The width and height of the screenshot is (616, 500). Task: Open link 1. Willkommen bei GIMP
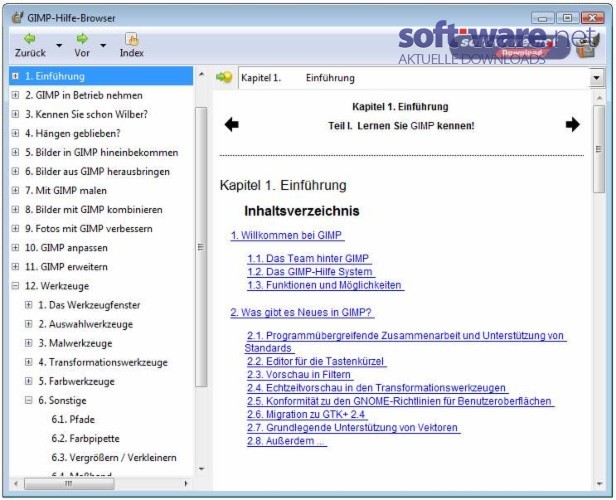click(x=287, y=235)
